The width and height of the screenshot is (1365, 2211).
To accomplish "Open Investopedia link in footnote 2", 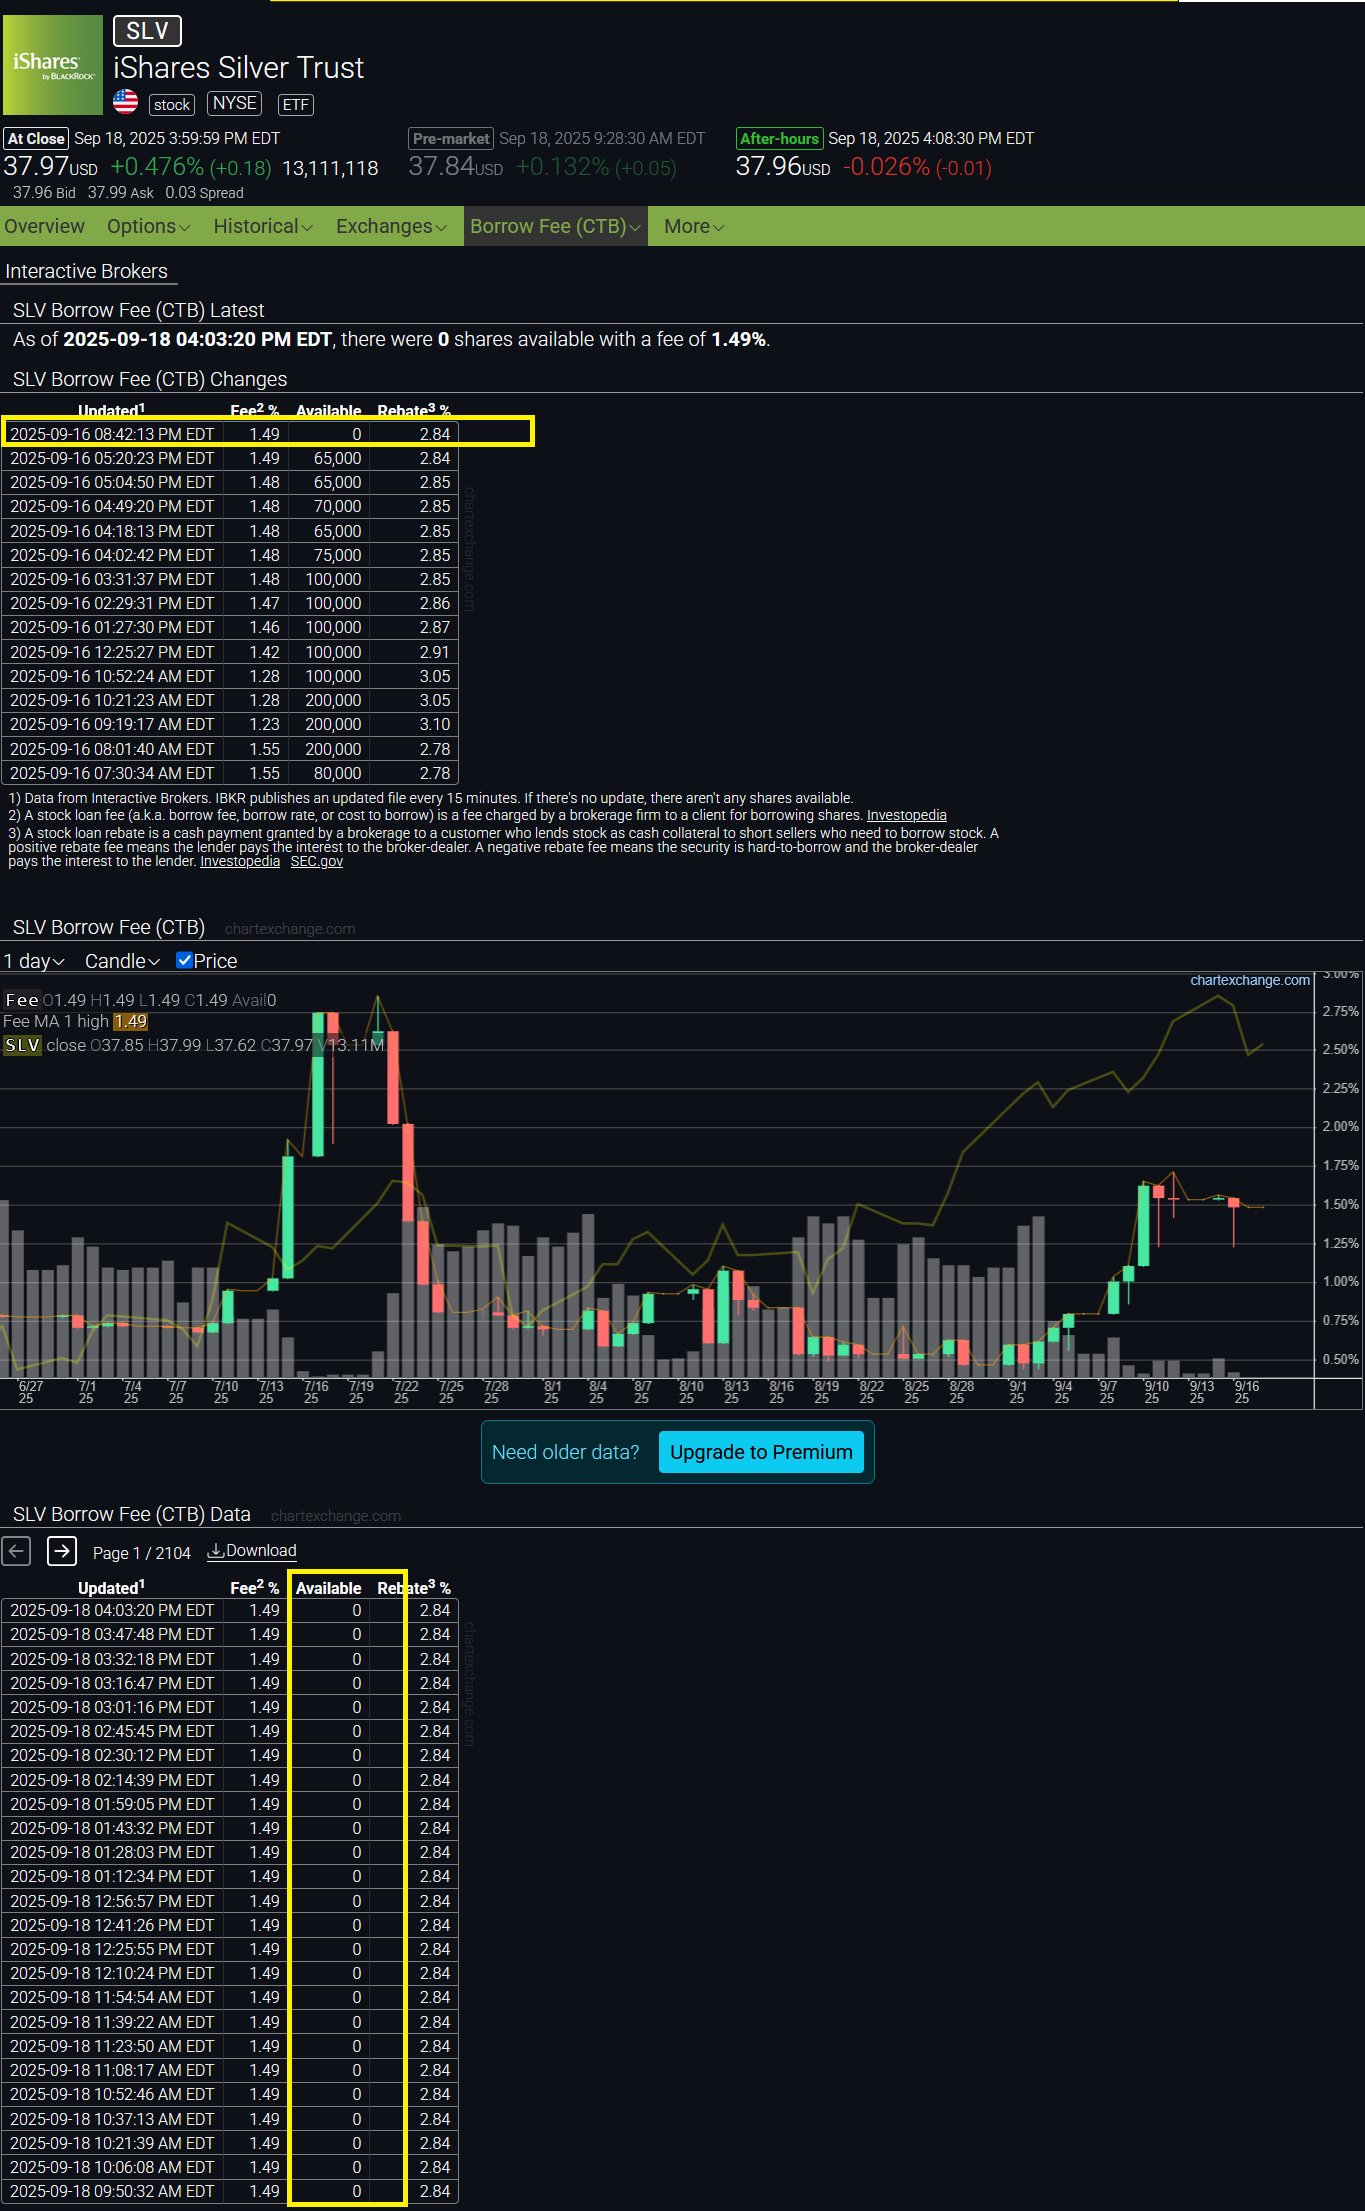I will [x=906, y=815].
